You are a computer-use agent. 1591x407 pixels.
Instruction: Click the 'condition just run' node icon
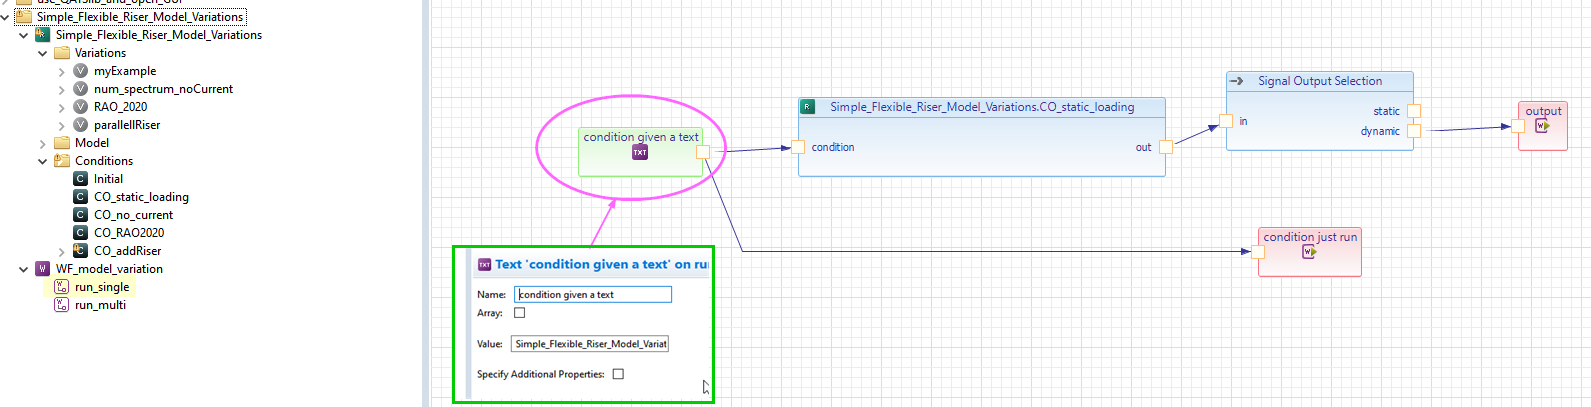[1309, 252]
